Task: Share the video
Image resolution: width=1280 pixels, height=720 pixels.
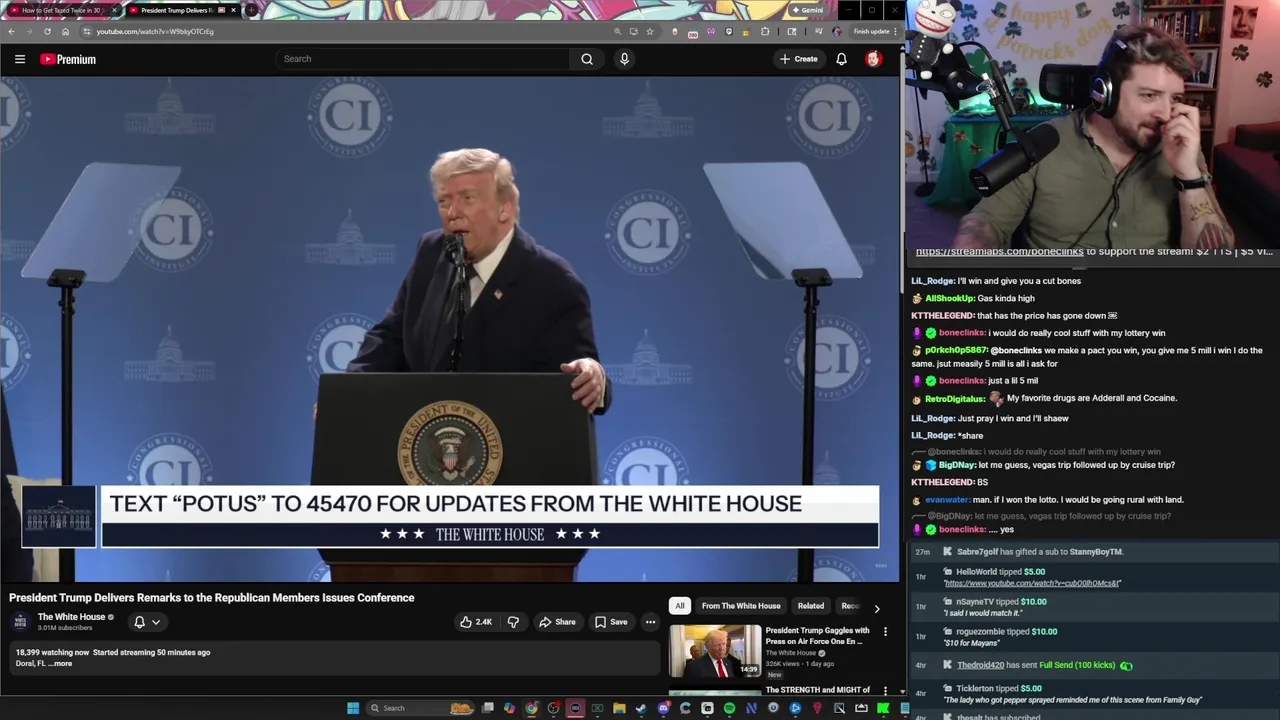Action: tap(557, 622)
